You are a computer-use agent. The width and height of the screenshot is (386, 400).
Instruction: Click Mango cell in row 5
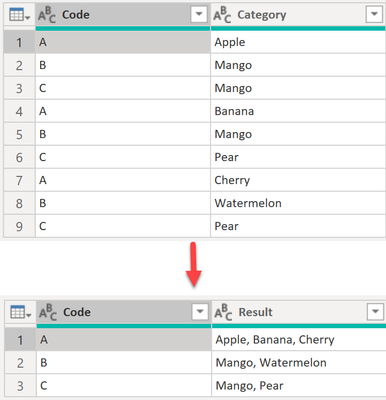pos(298,134)
